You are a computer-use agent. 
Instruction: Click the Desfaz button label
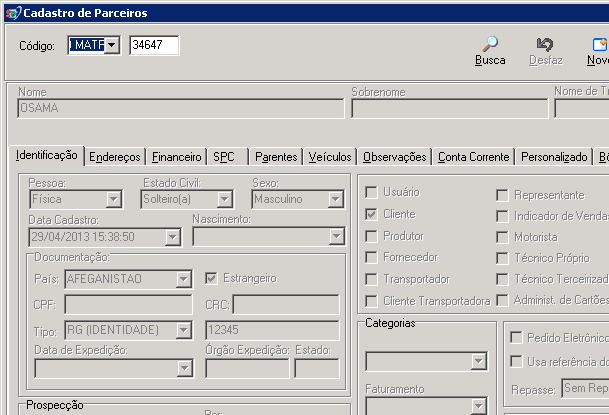[x=545, y=60]
